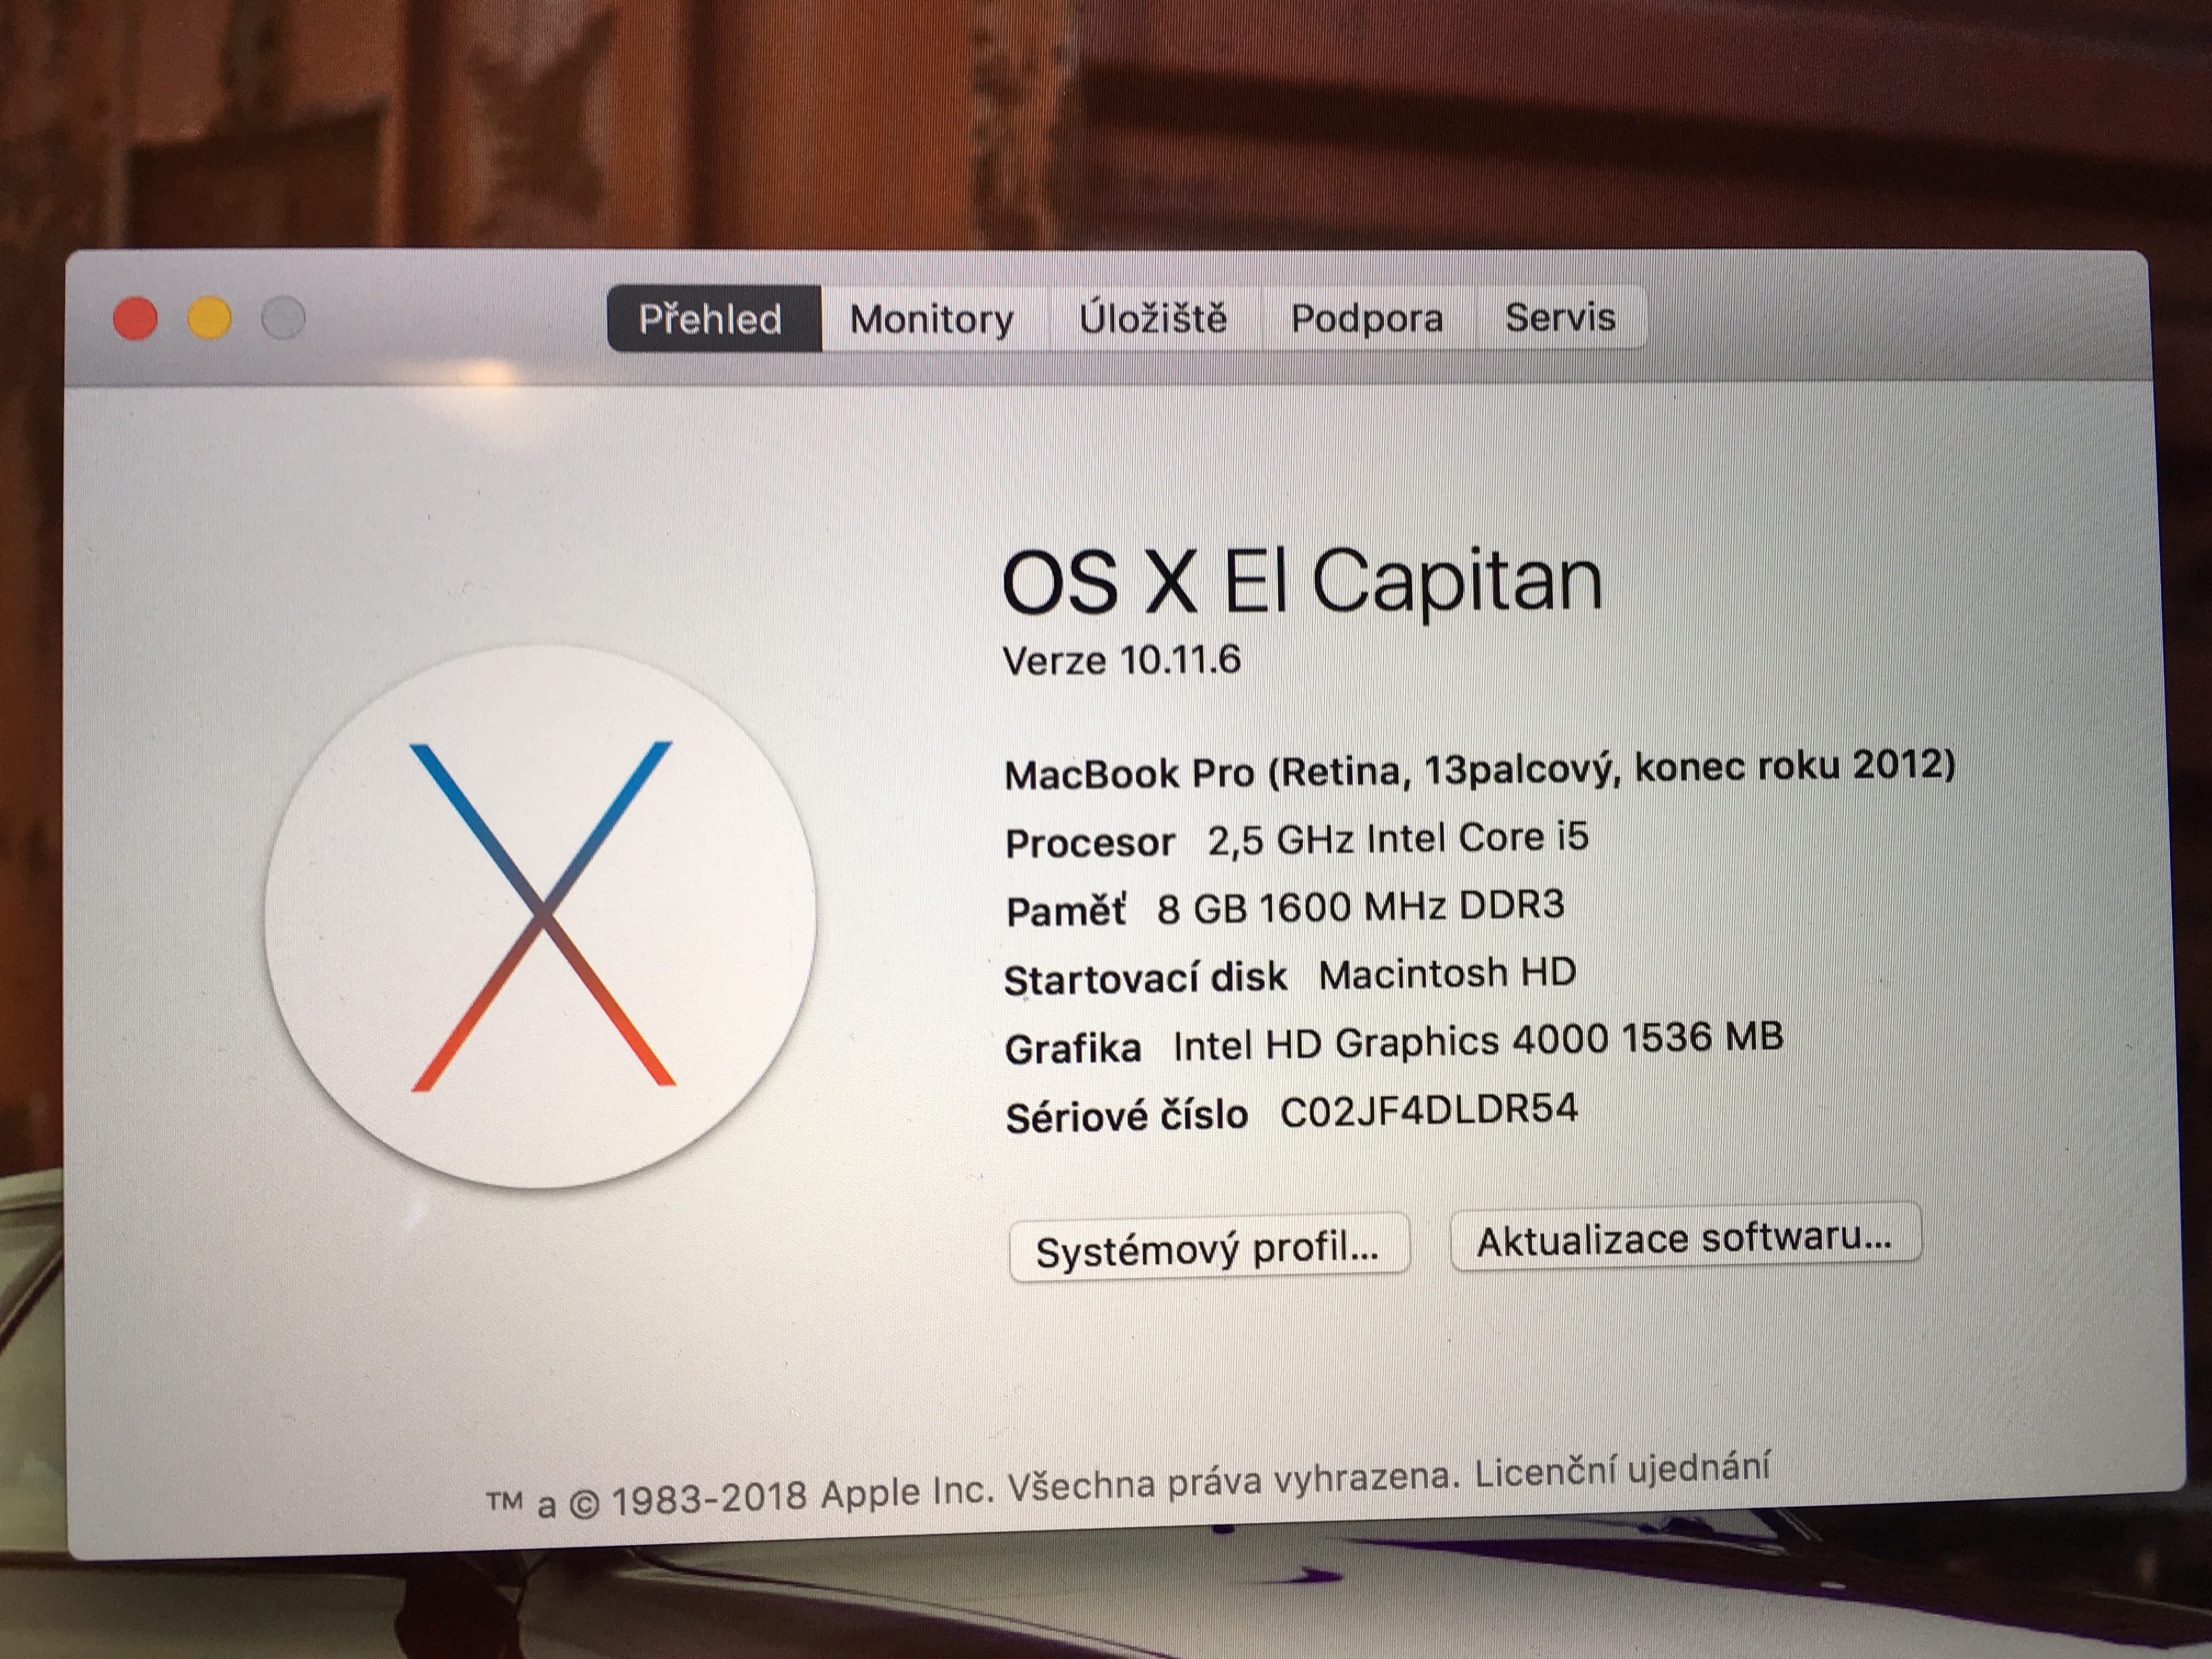The width and height of the screenshot is (2212, 1659).
Task: Minimize window with the yellow button
Action: click(209, 319)
